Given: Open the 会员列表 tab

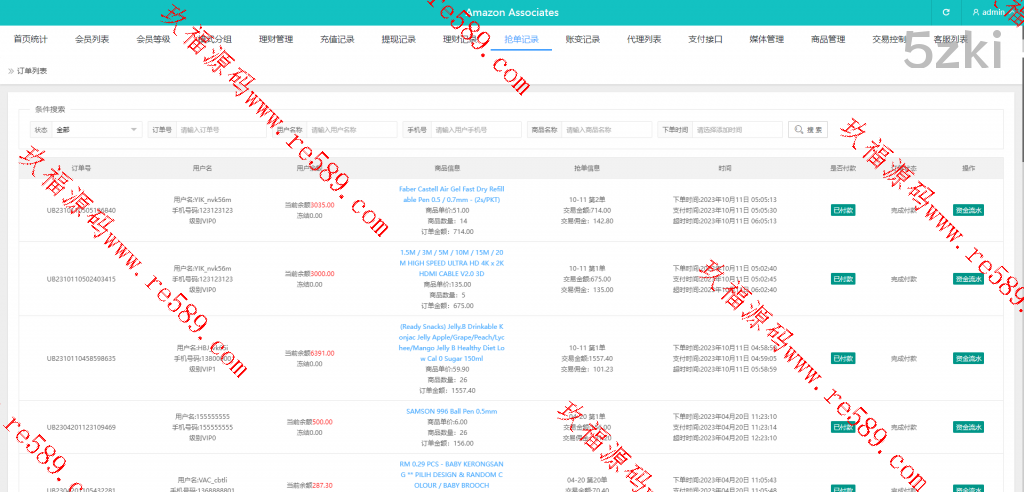Looking at the screenshot, I should pyautogui.click(x=92, y=39).
